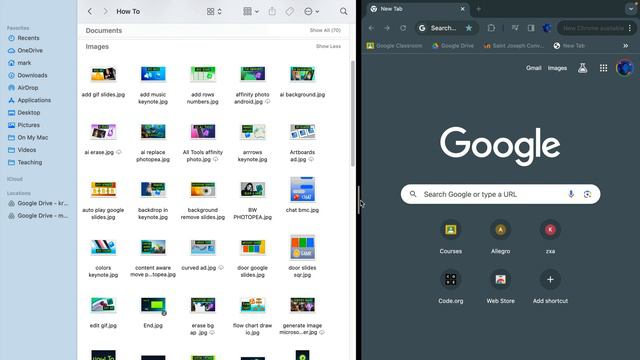Select mark home folder in sidebar
640x360 pixels.
pyautogui.click(x=20, y=63)
